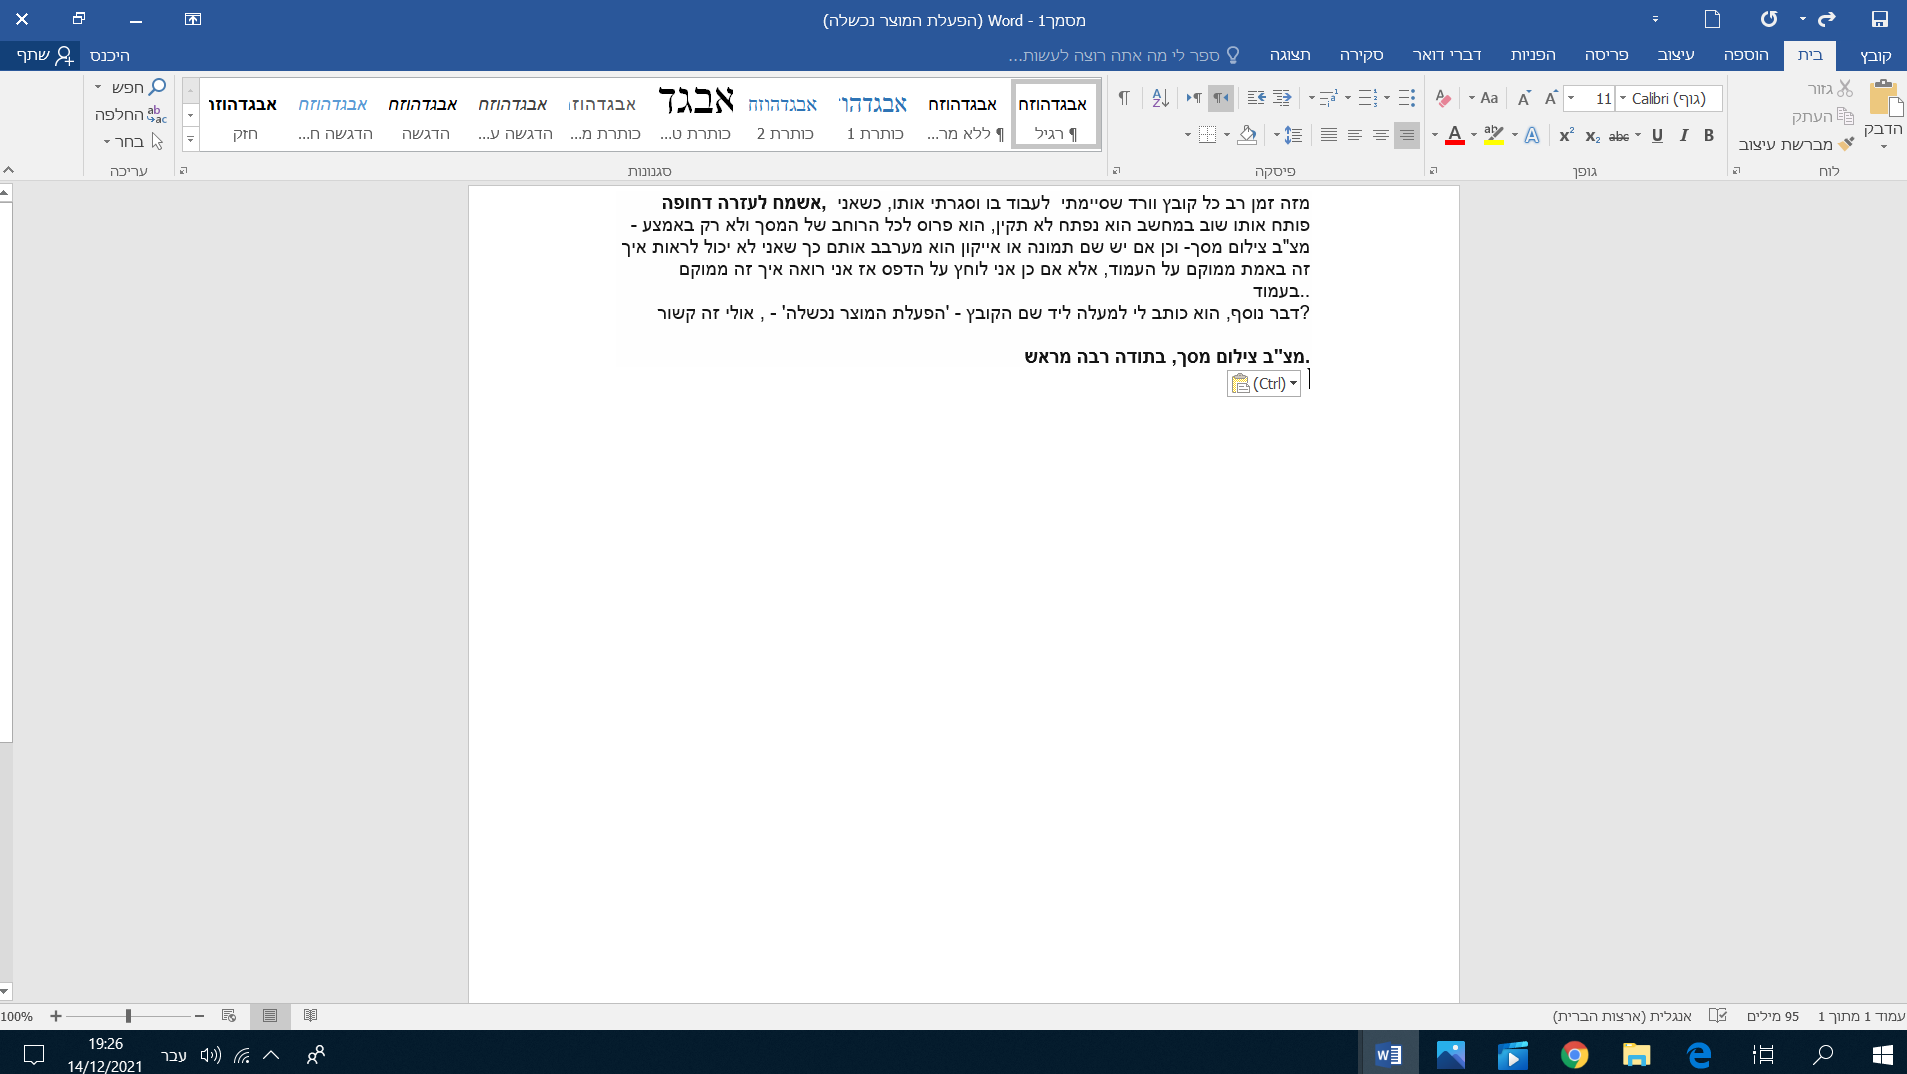
Task: Switch to the Layout (פריסה) tab
Action: 1606,55
